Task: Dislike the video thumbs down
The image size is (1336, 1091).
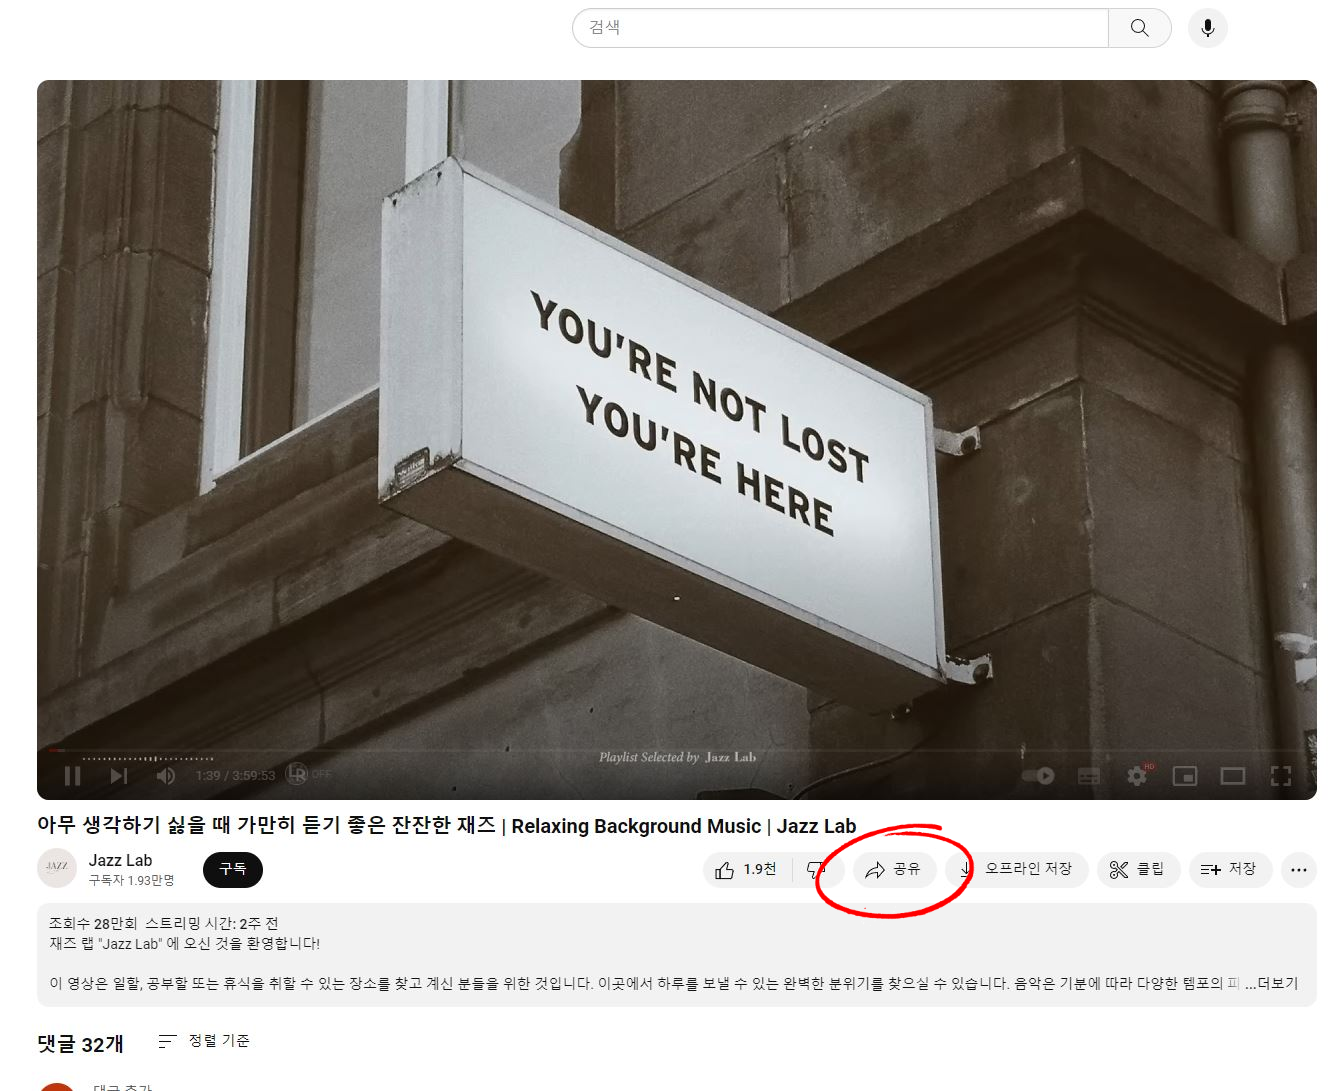Action: 816,870
